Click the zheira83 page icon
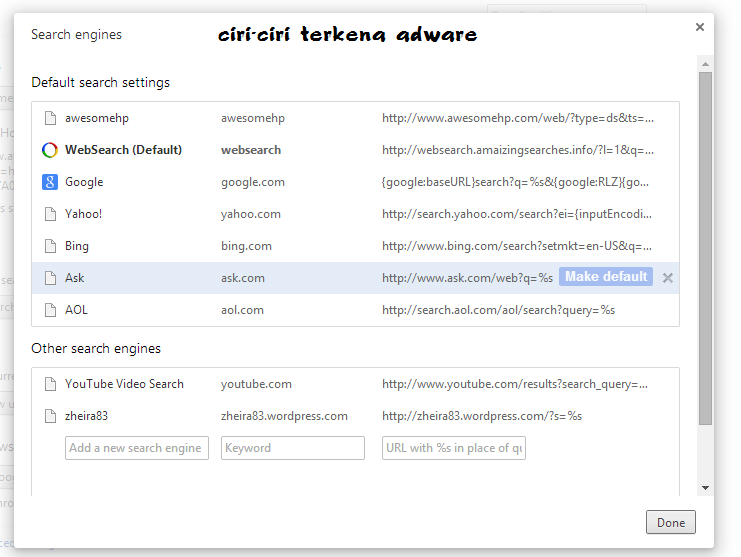This screenshot has width=741, height=557. coord(50,416)
